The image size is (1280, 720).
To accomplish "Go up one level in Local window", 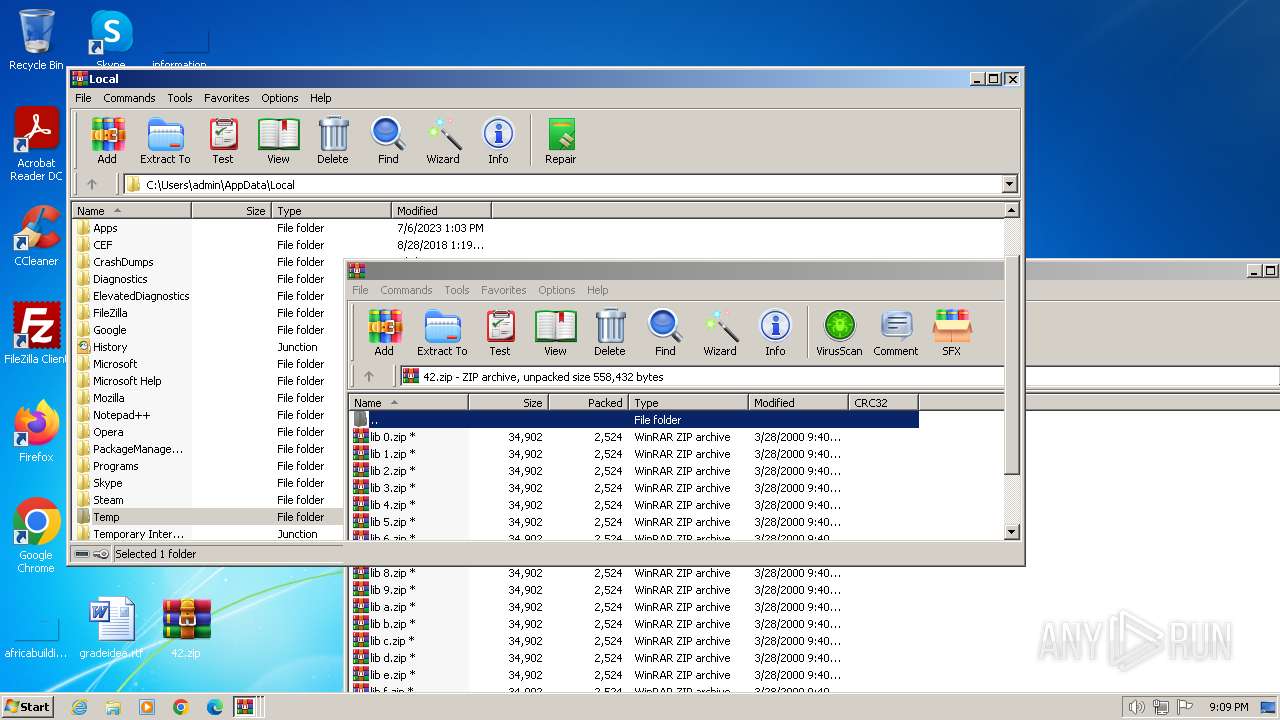I will tap(92, 184).
